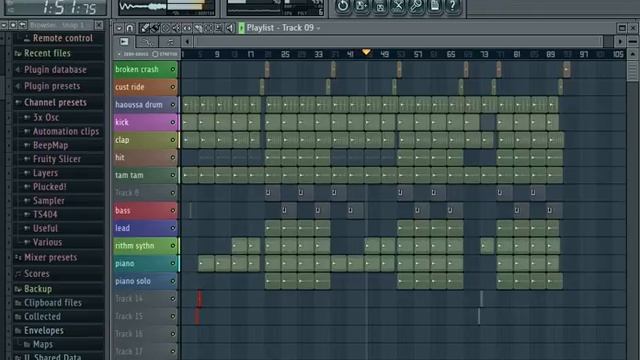Click the playlist scroll-right arrow

(x=620, y=41)
